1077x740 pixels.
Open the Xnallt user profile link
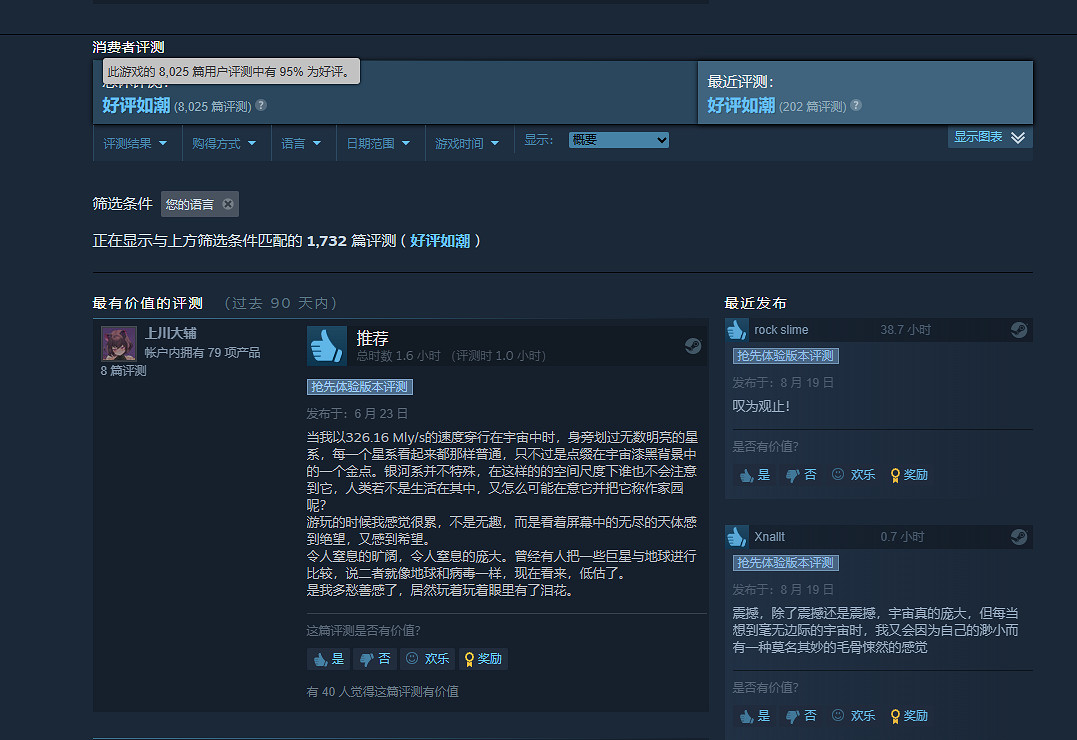pos(769,537)
